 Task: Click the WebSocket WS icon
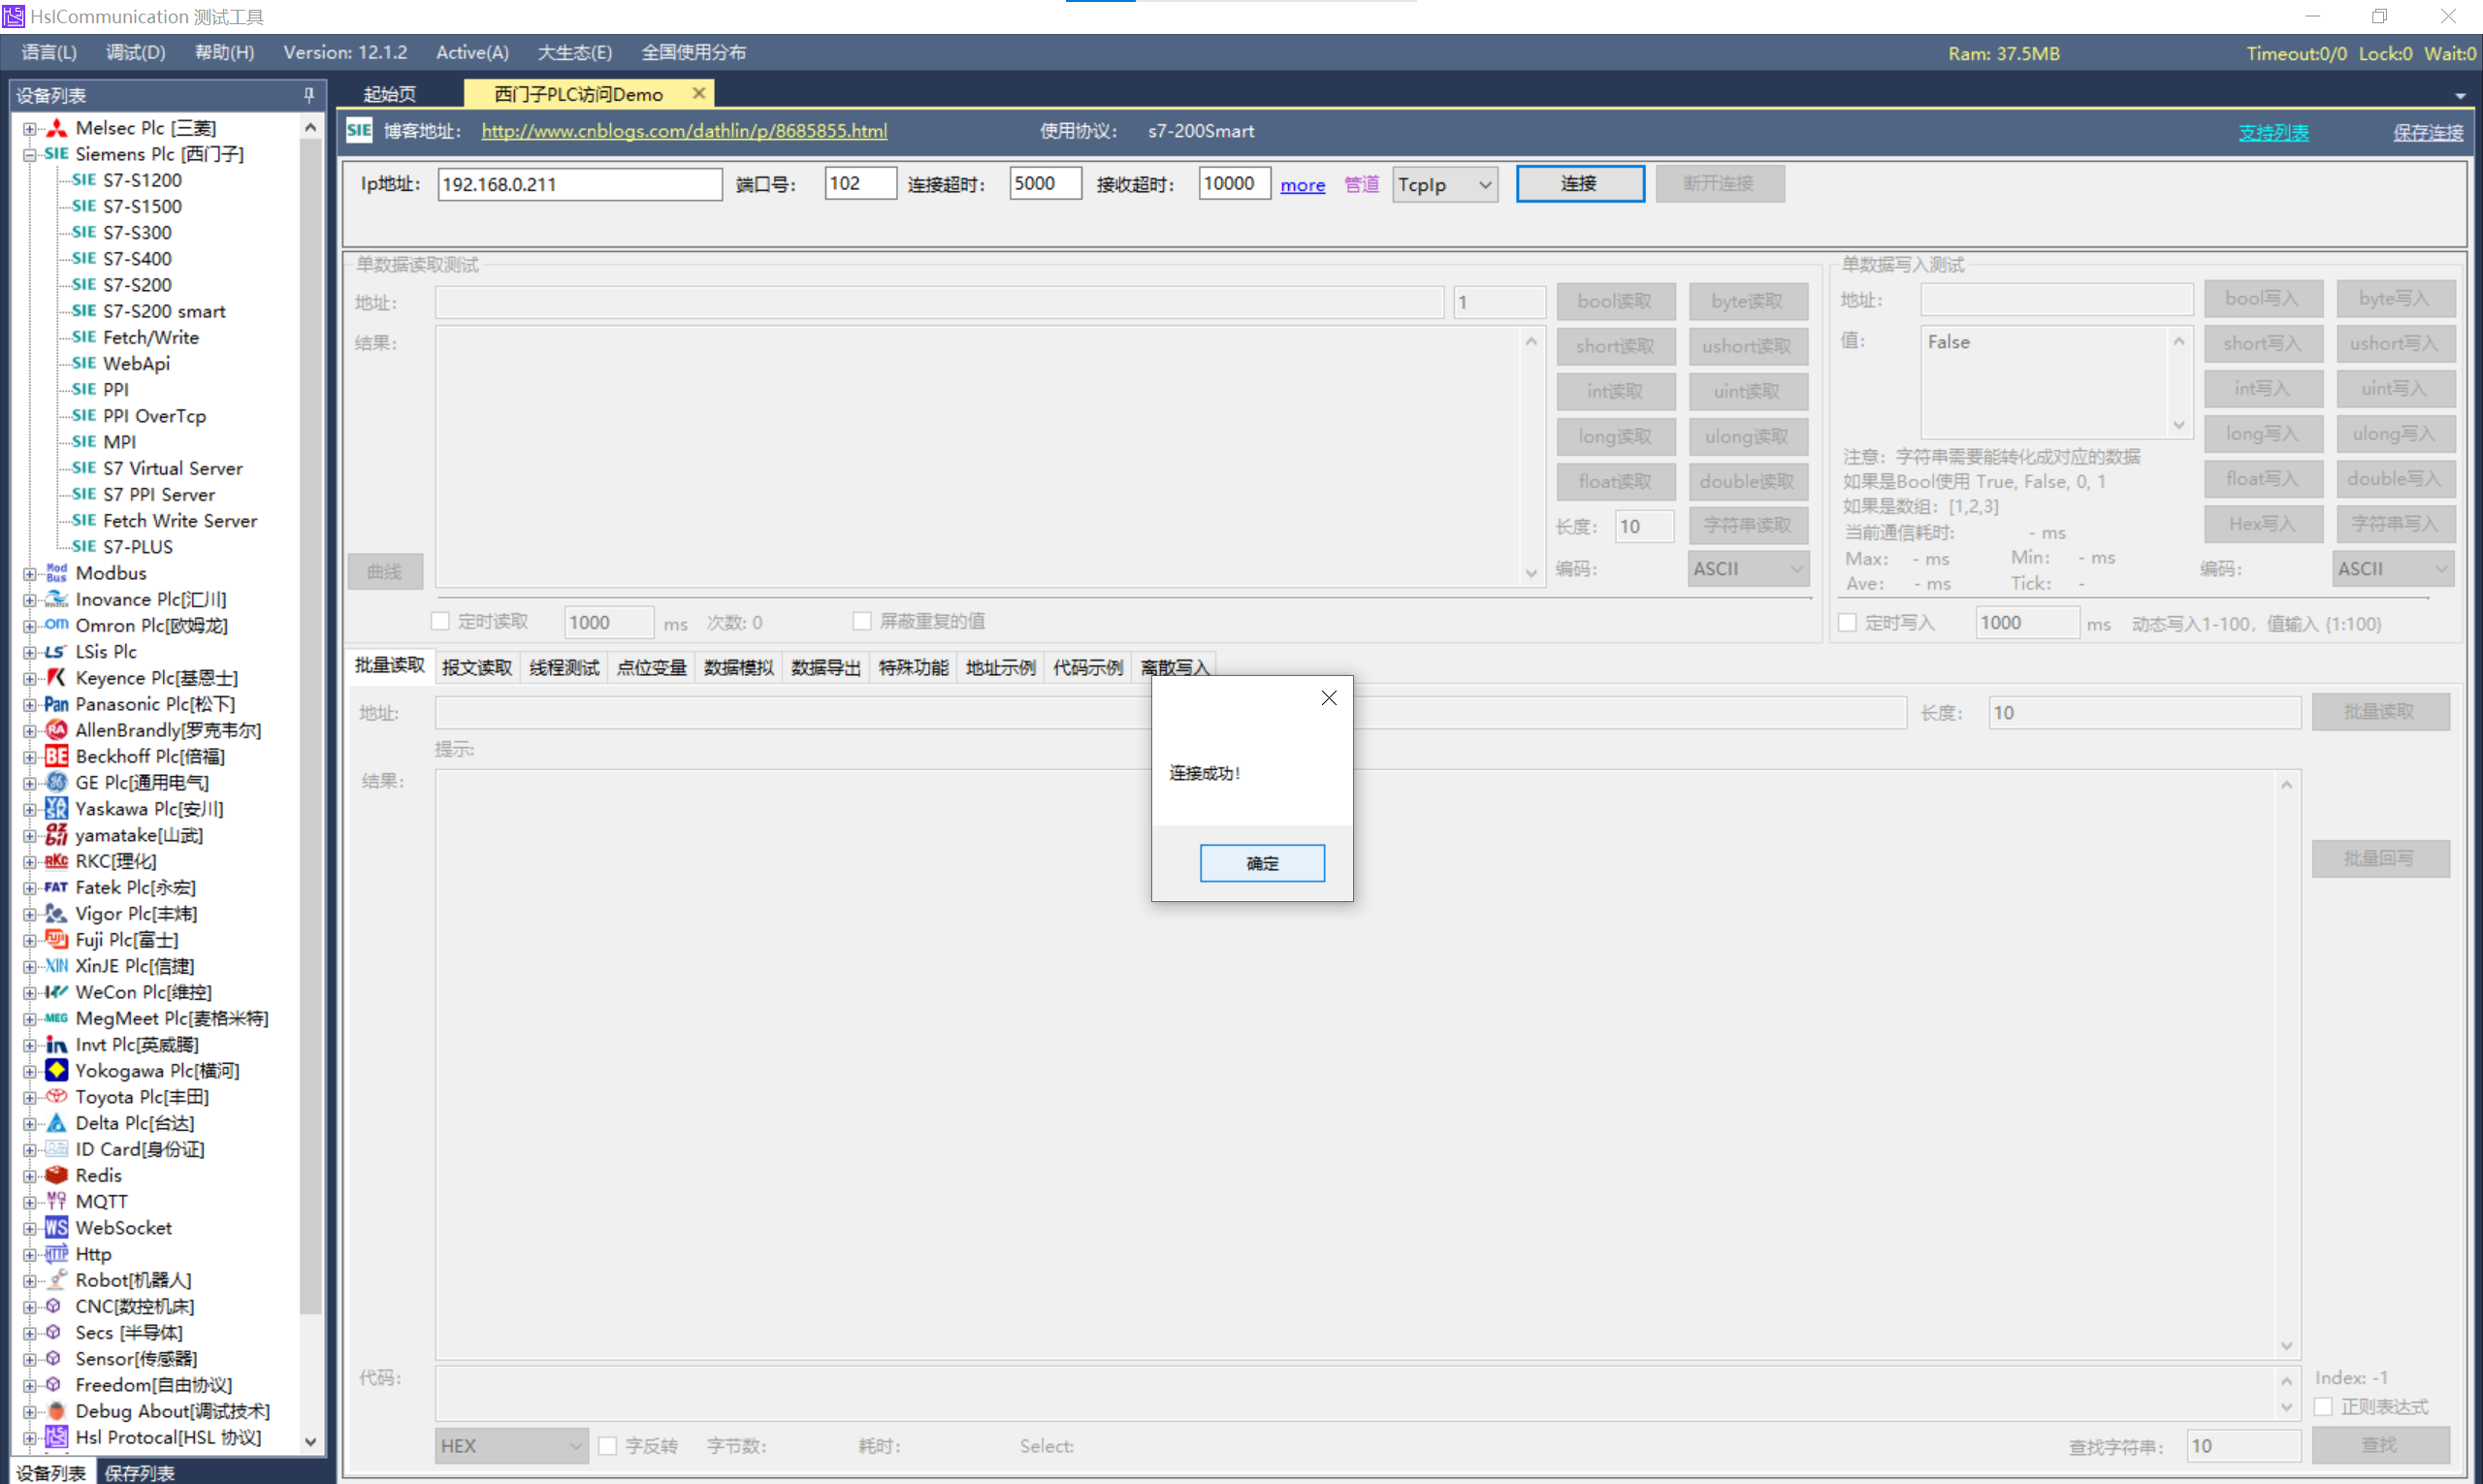pyautogui.click(x=57, y=1228)
